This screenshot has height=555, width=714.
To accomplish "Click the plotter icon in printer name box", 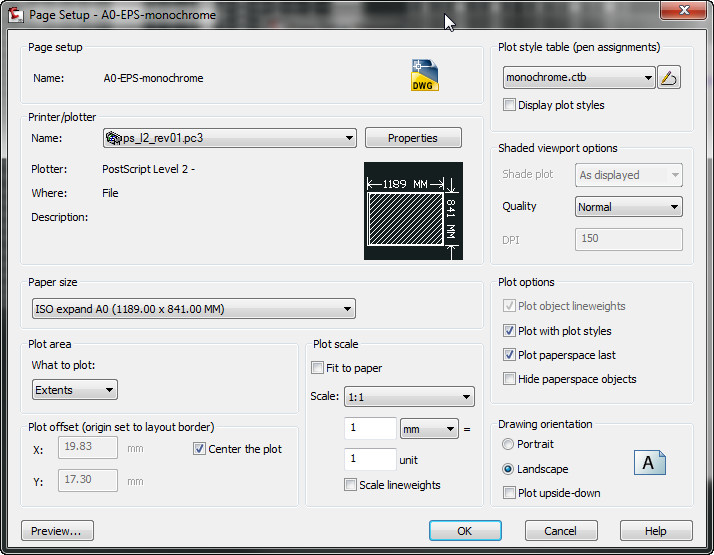I will [113, 138].
